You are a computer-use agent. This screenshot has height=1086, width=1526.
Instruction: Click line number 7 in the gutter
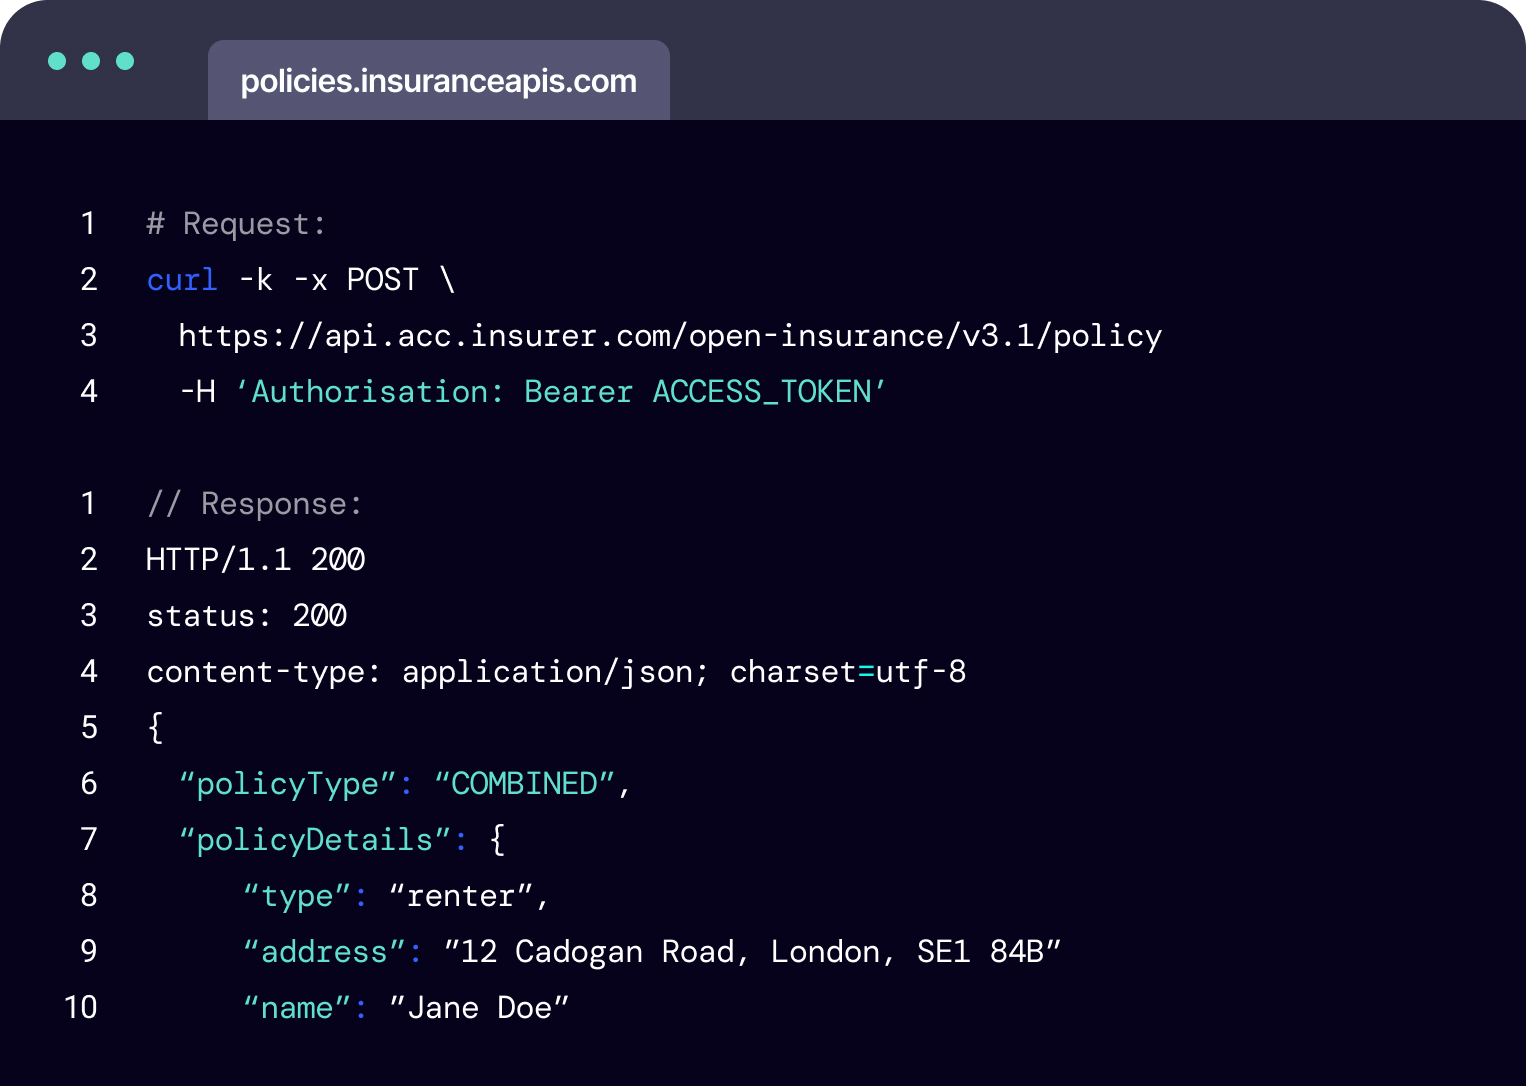89,839
